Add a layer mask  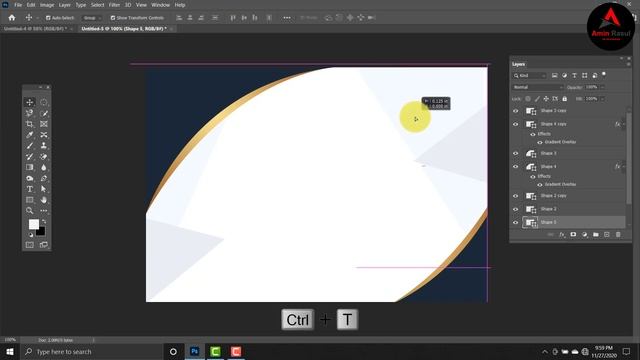[573, 235]
